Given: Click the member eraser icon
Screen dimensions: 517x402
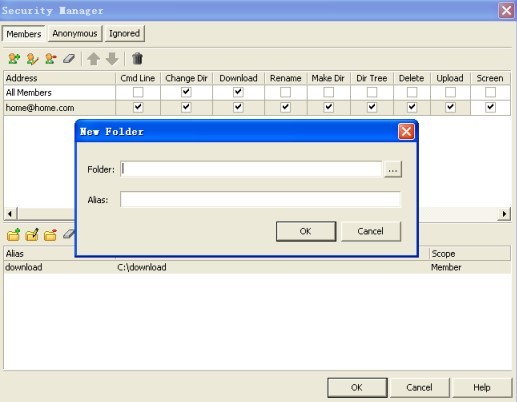Looking at the screenshot, I should pyautogui.click(x=69, y=59).
